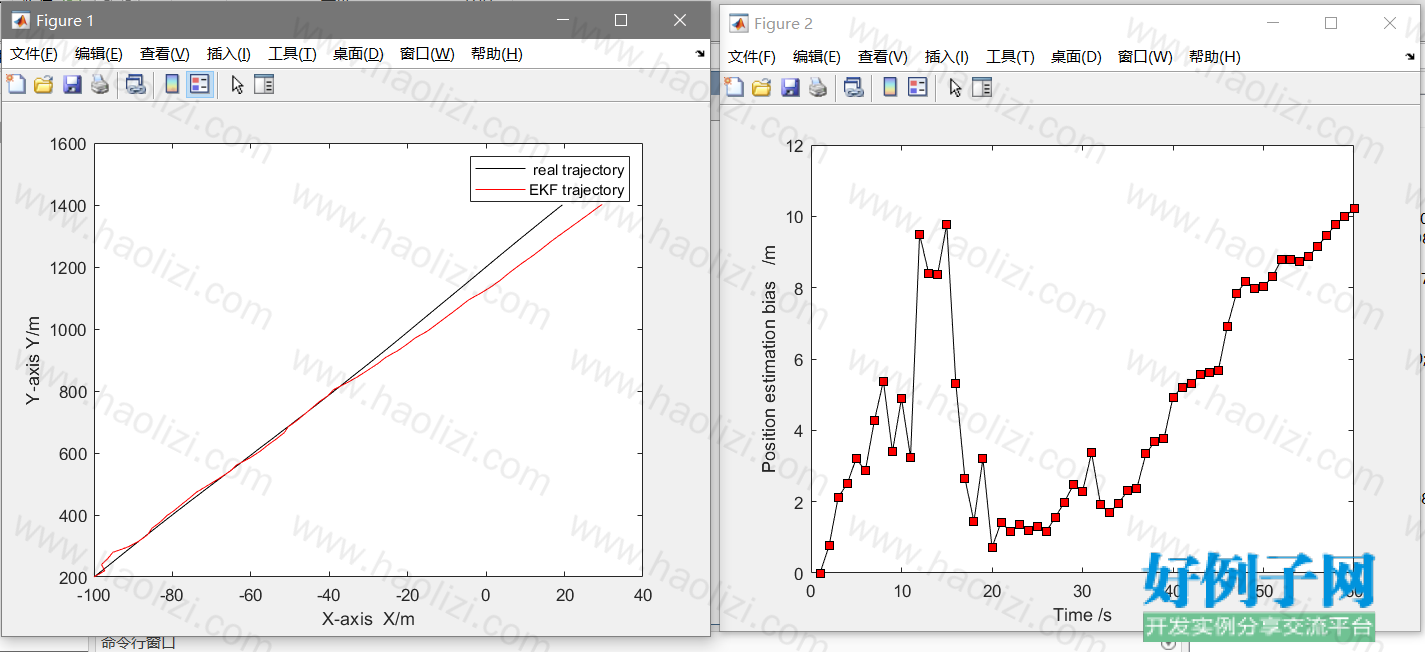Insert colorbar using Figure 2 toolbar icon
The height and width of the screenshot is (652, 1425).
890,87
